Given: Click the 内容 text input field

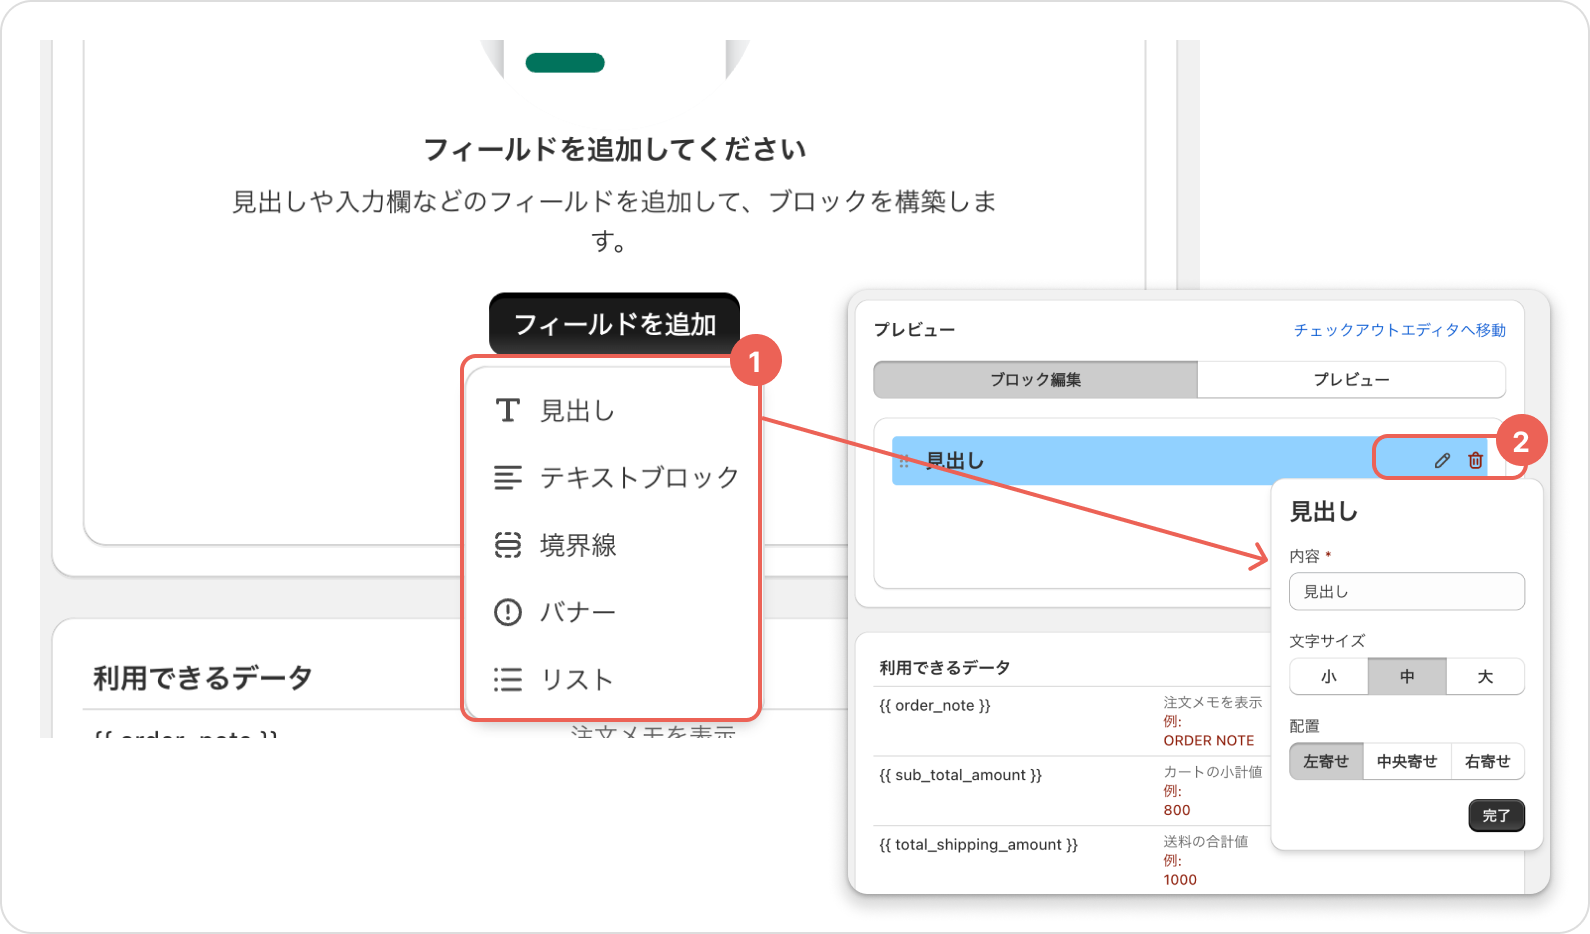Looking at the screenshot, I should [x=1406, y=592].
